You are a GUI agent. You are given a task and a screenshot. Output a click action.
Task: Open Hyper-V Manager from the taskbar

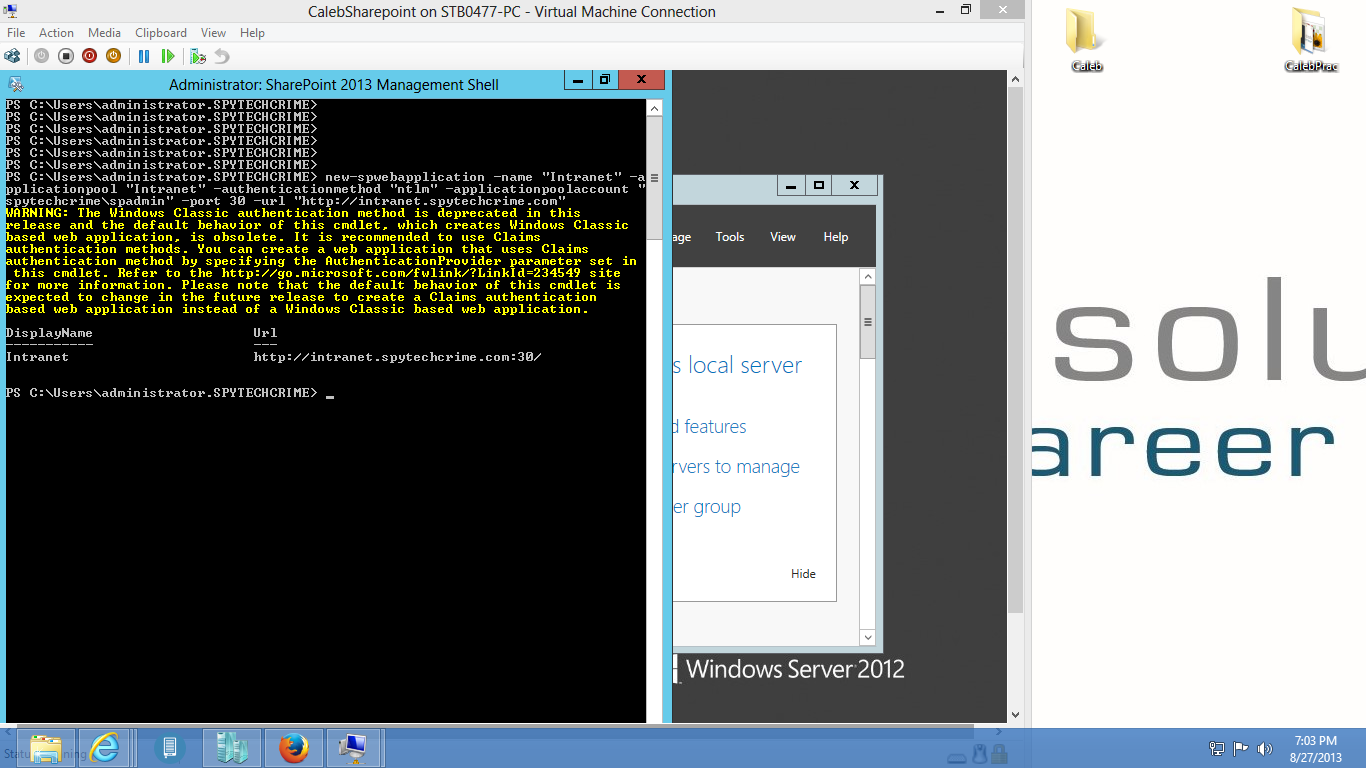232,748
